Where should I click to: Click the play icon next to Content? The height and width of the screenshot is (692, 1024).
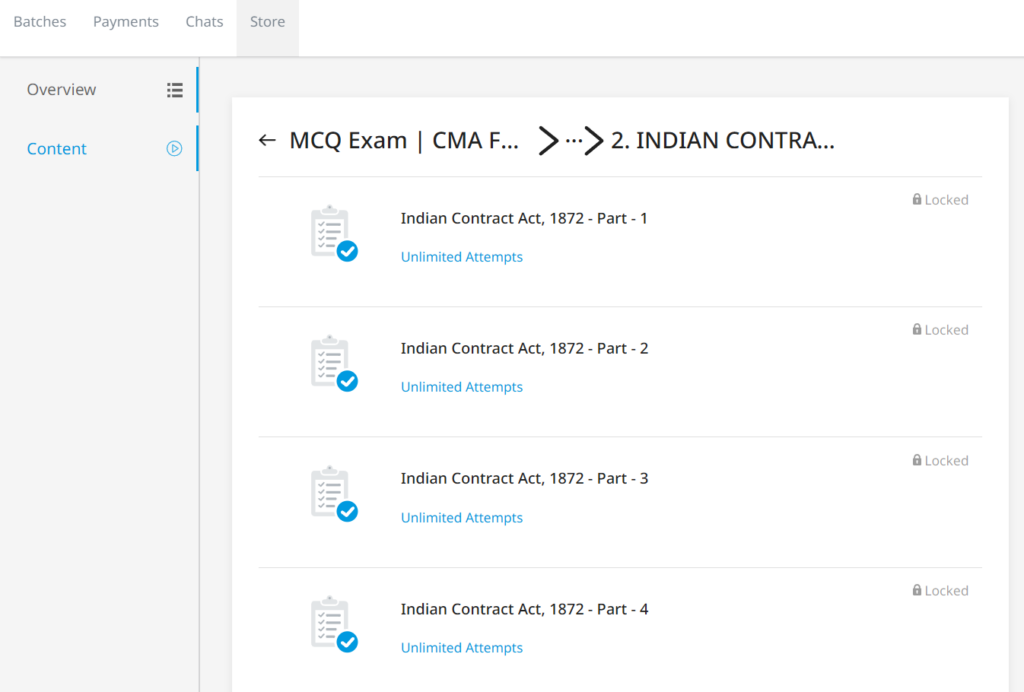tap(174, 149)
